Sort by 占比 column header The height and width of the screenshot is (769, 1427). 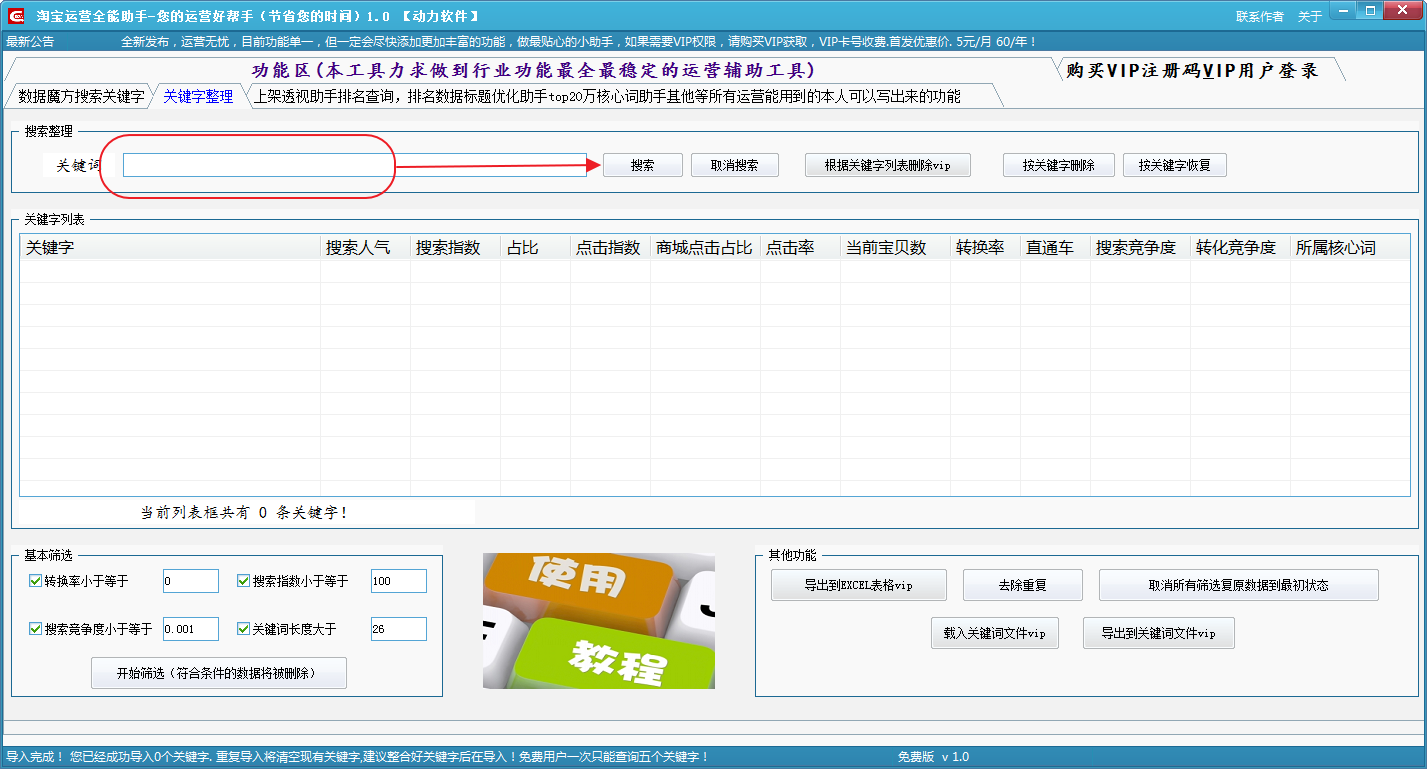coord(535,248)
